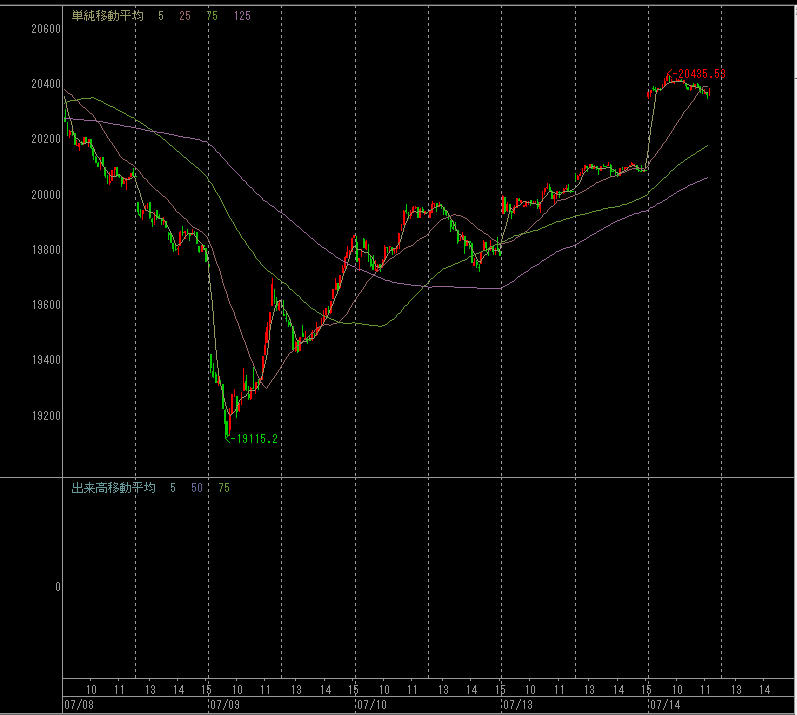Click the 20000 price axis label

pyautogui.click(x=46, y=194)
